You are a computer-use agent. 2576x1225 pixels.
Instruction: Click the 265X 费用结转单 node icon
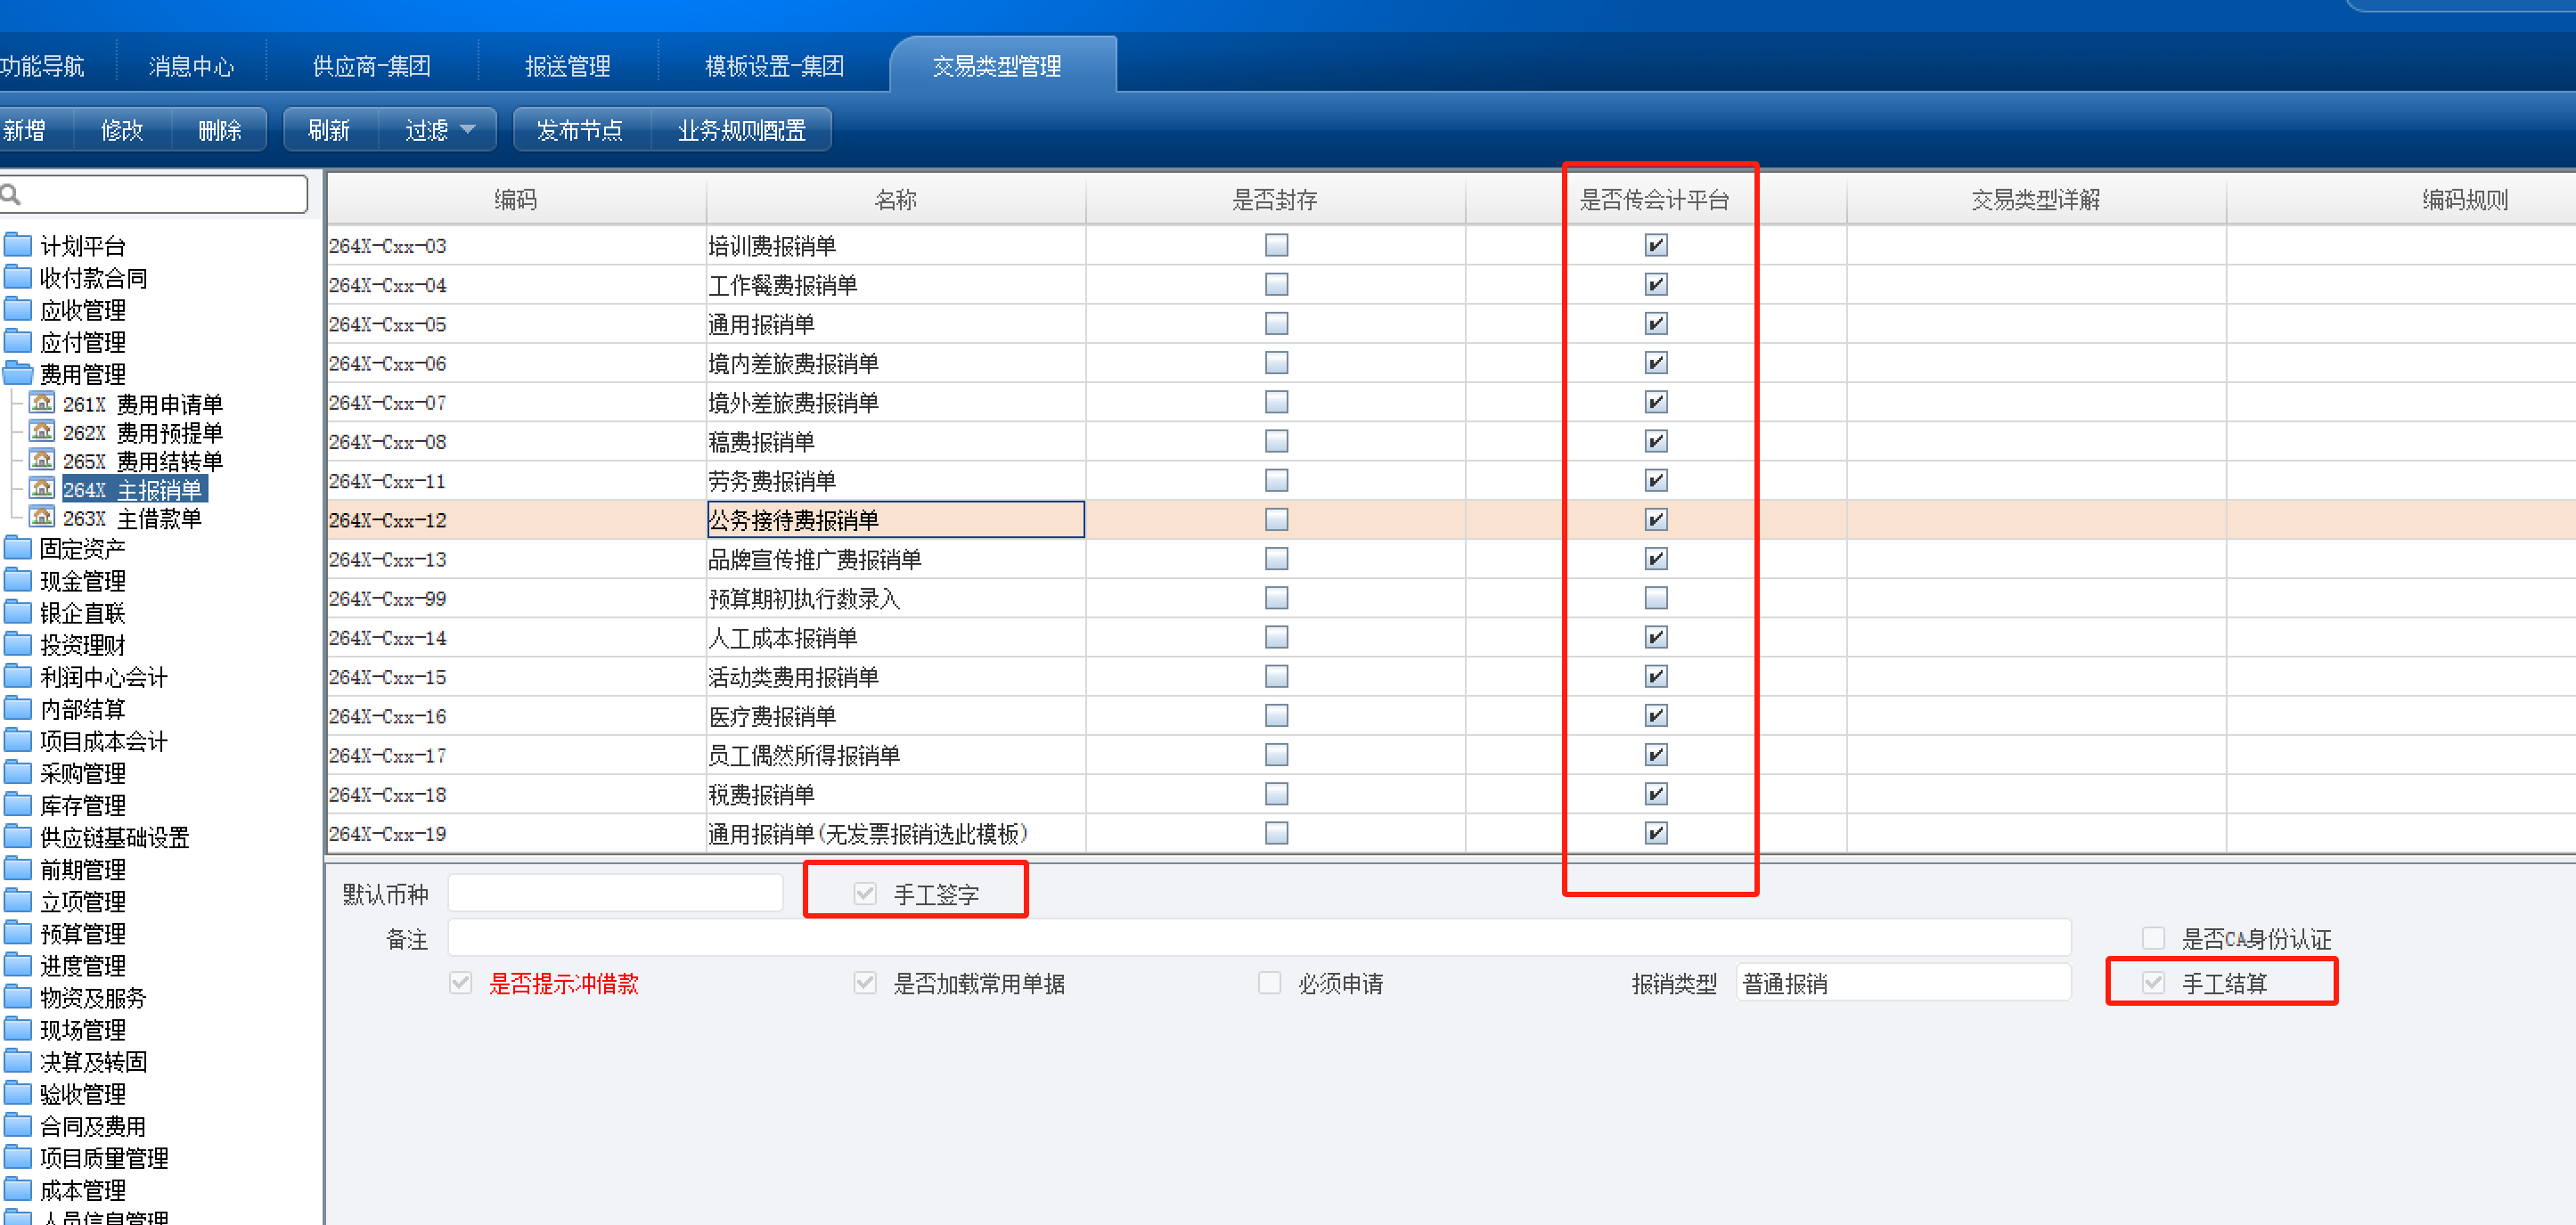[x=42, y=460]
